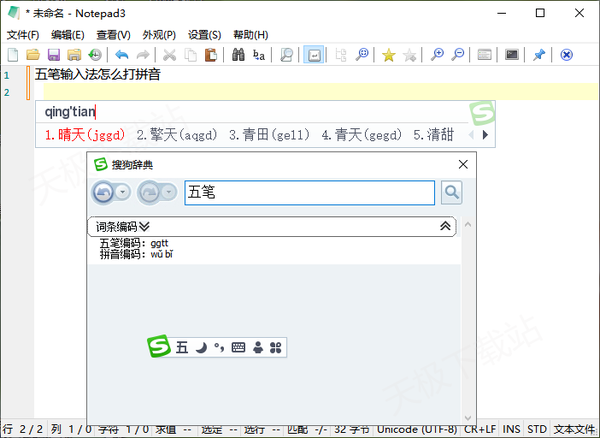
Task: Open the soft keyboard icon
Action: point(238,347)
